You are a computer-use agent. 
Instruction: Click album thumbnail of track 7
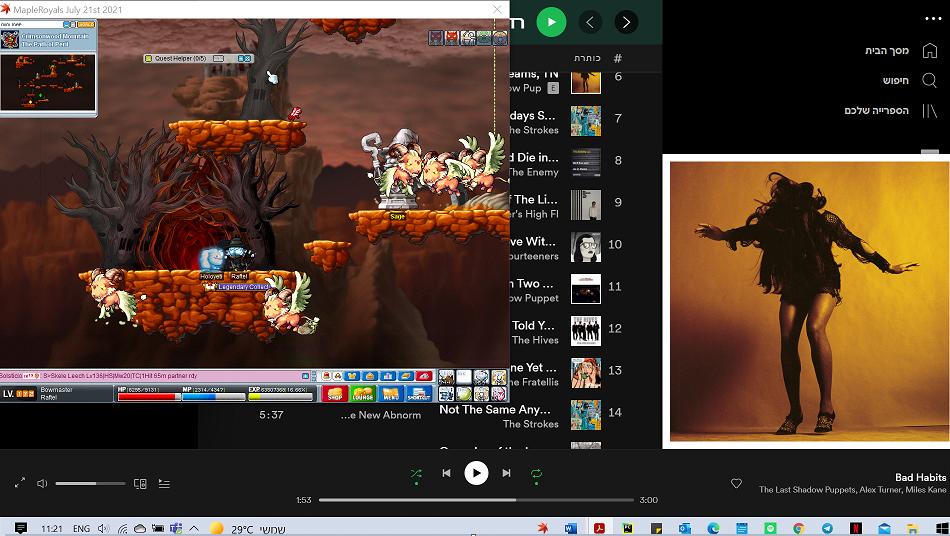tap(586, 121)
